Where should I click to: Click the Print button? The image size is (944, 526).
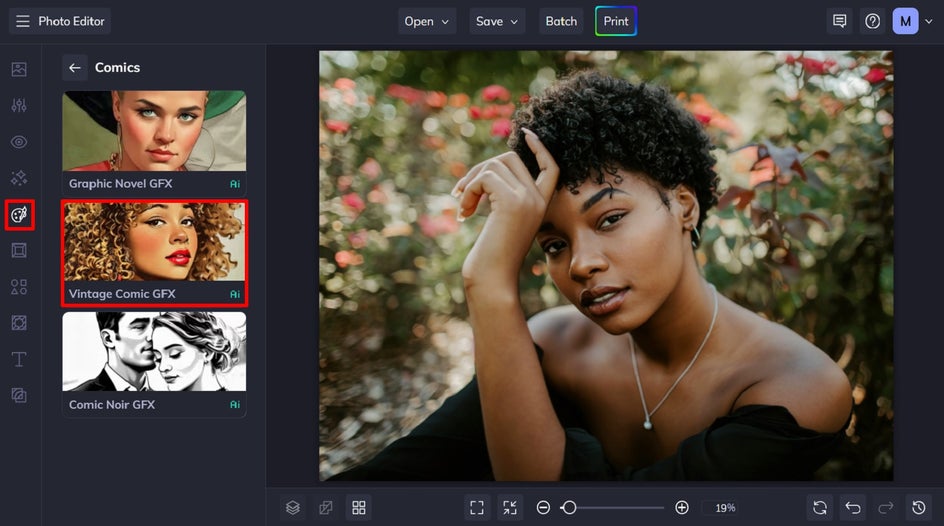(x=616, y=21)
